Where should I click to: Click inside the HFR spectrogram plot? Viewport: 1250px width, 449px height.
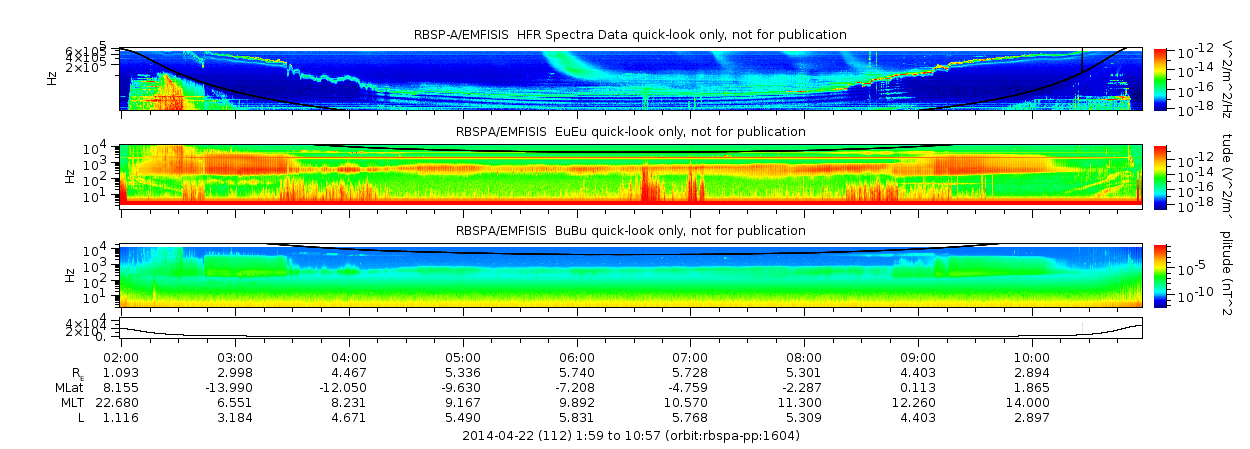point(631,78)
